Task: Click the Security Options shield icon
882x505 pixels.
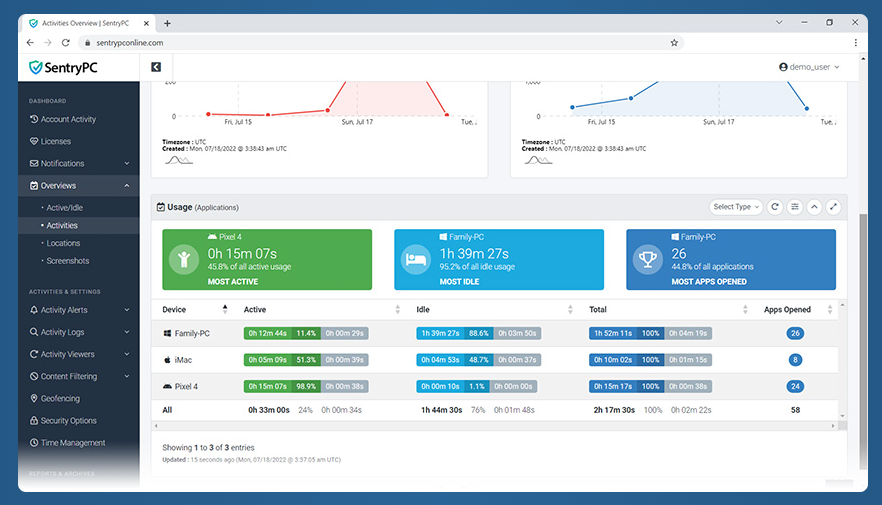Action: (x=34, y=421)
